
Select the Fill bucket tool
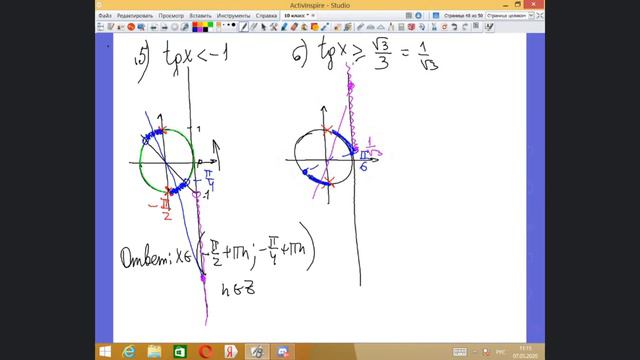[x=304, y=27]
